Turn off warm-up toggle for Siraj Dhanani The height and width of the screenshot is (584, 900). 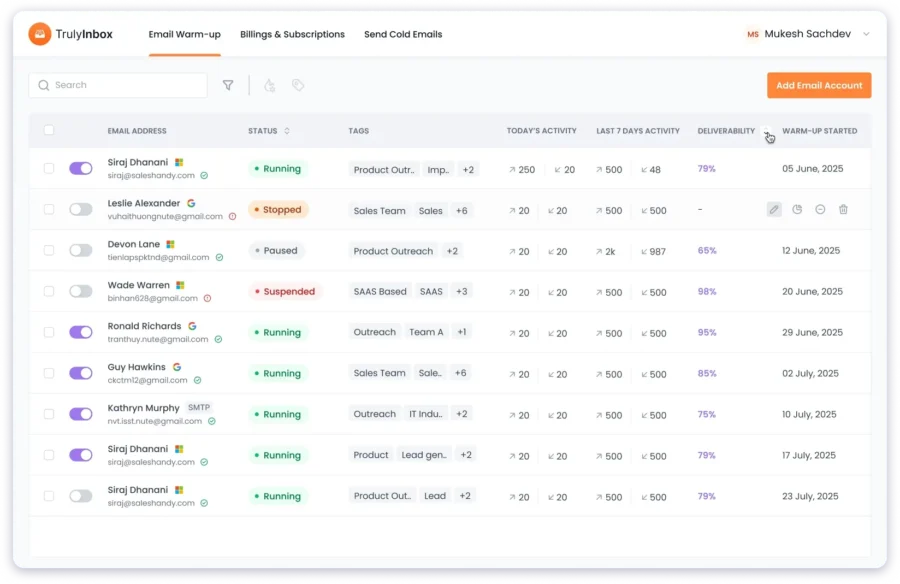coord(80,168)
